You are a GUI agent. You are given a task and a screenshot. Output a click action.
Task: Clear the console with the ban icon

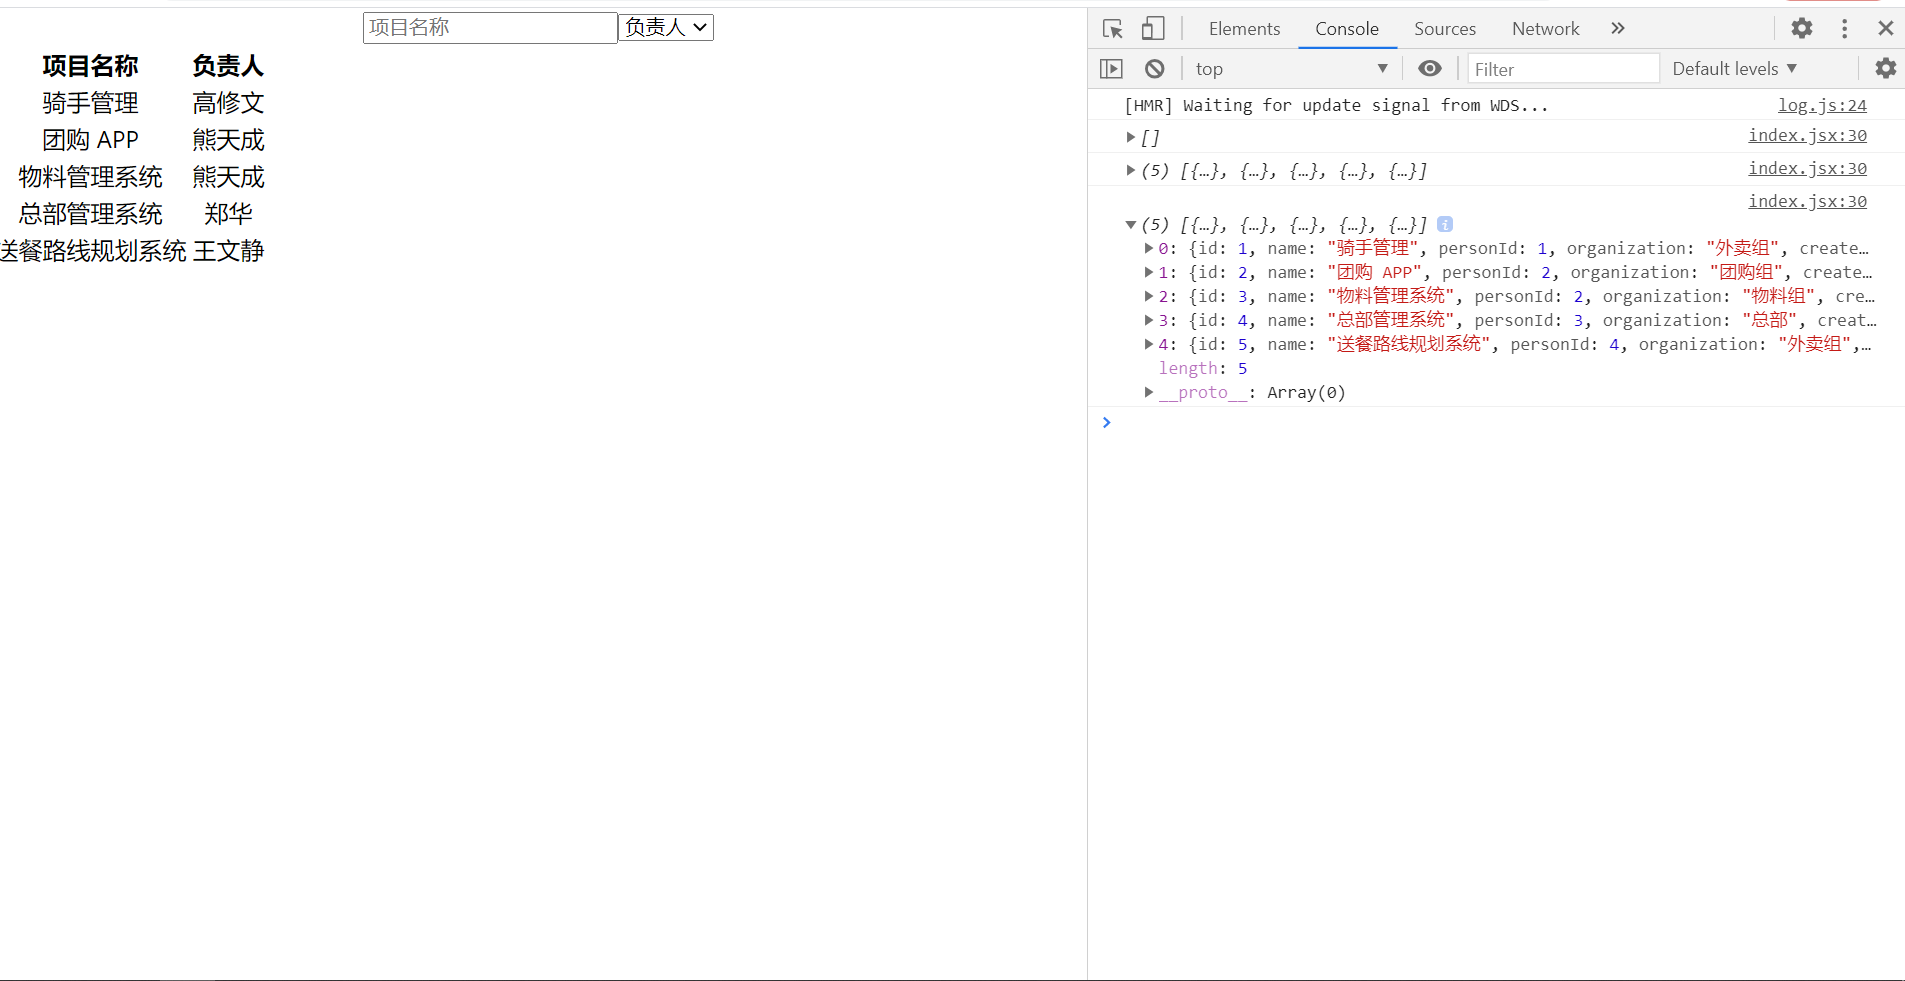tap(1155, 69)
